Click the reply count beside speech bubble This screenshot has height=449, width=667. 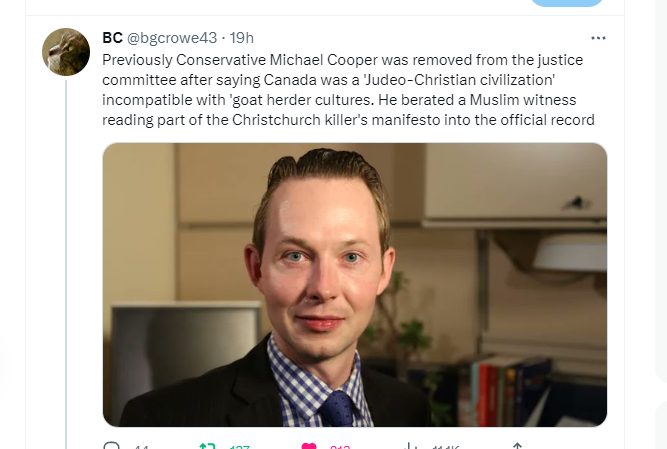141,447
